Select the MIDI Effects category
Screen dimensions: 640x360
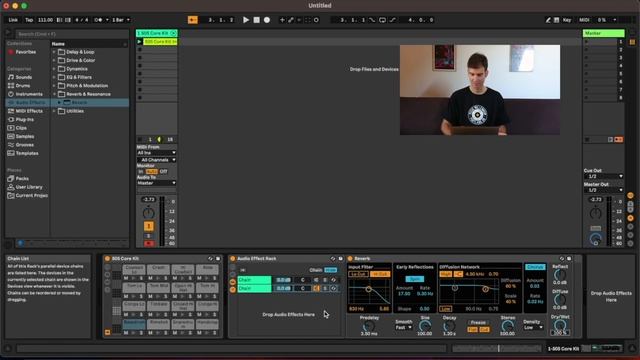29,111
